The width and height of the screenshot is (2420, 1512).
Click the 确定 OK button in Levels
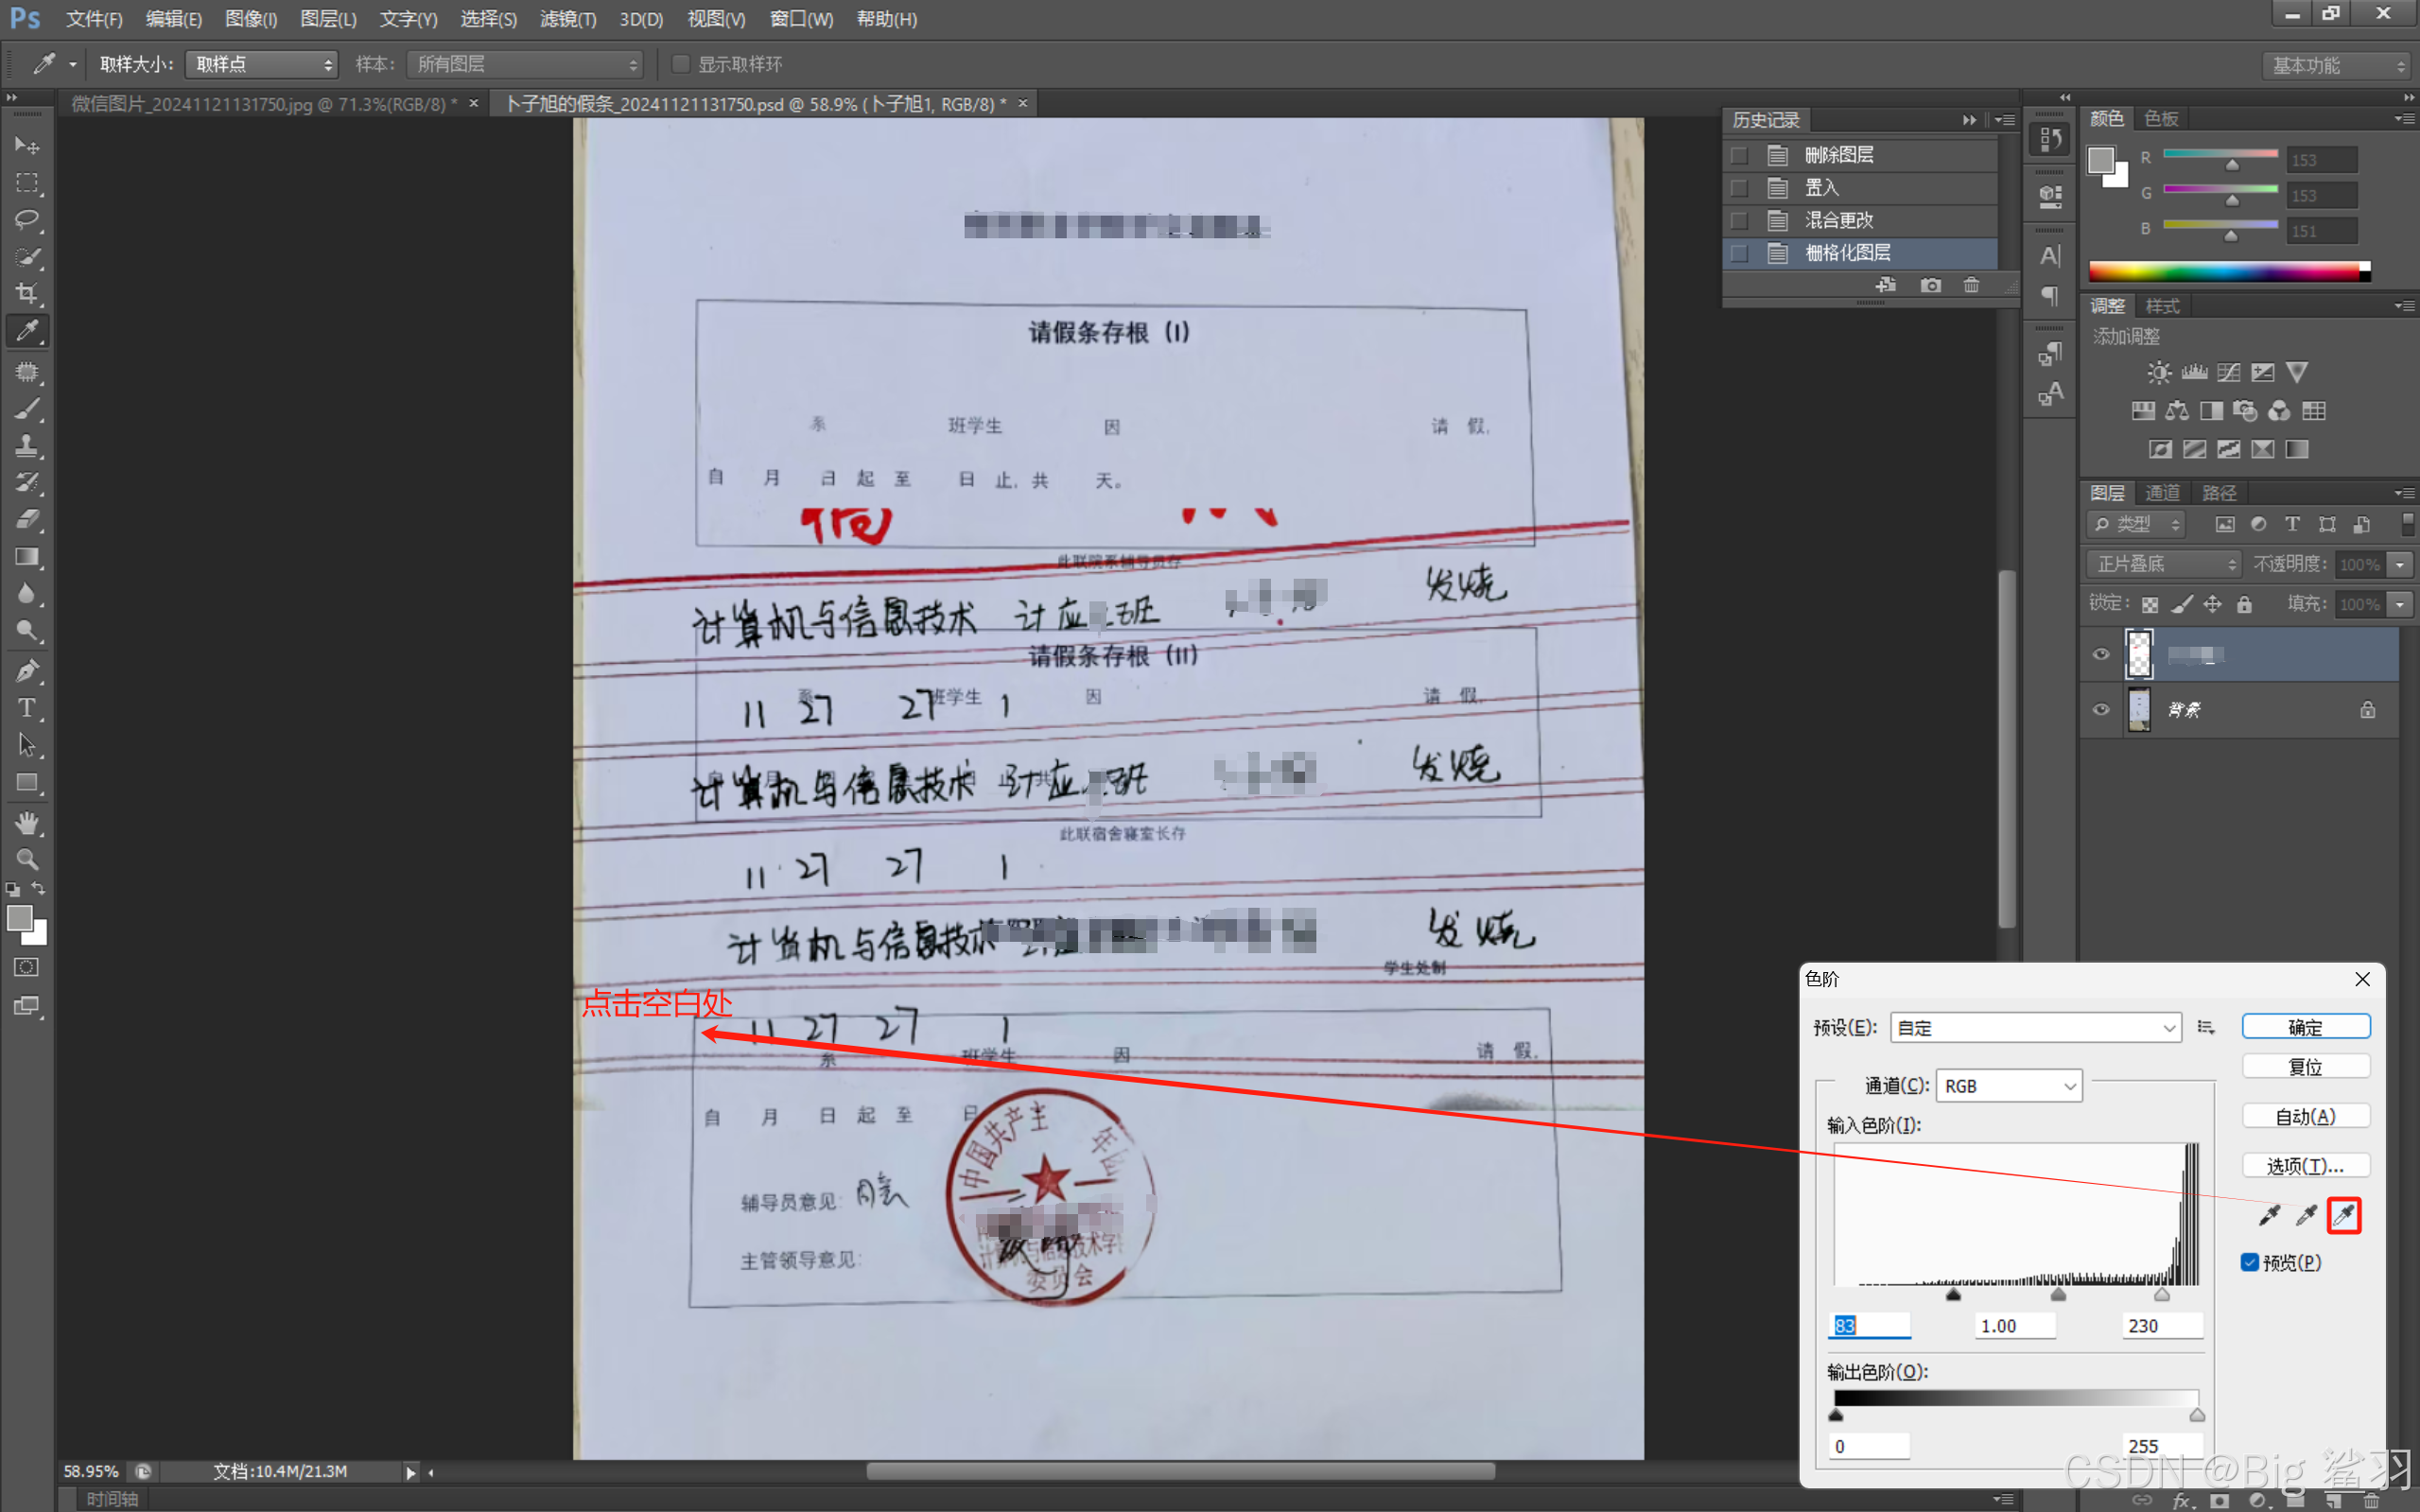coord(2305,1027)
